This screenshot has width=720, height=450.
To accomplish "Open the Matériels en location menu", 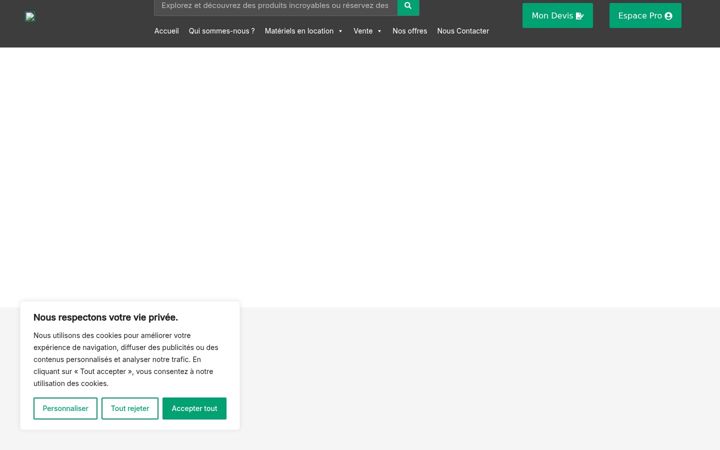I will 299,31.
